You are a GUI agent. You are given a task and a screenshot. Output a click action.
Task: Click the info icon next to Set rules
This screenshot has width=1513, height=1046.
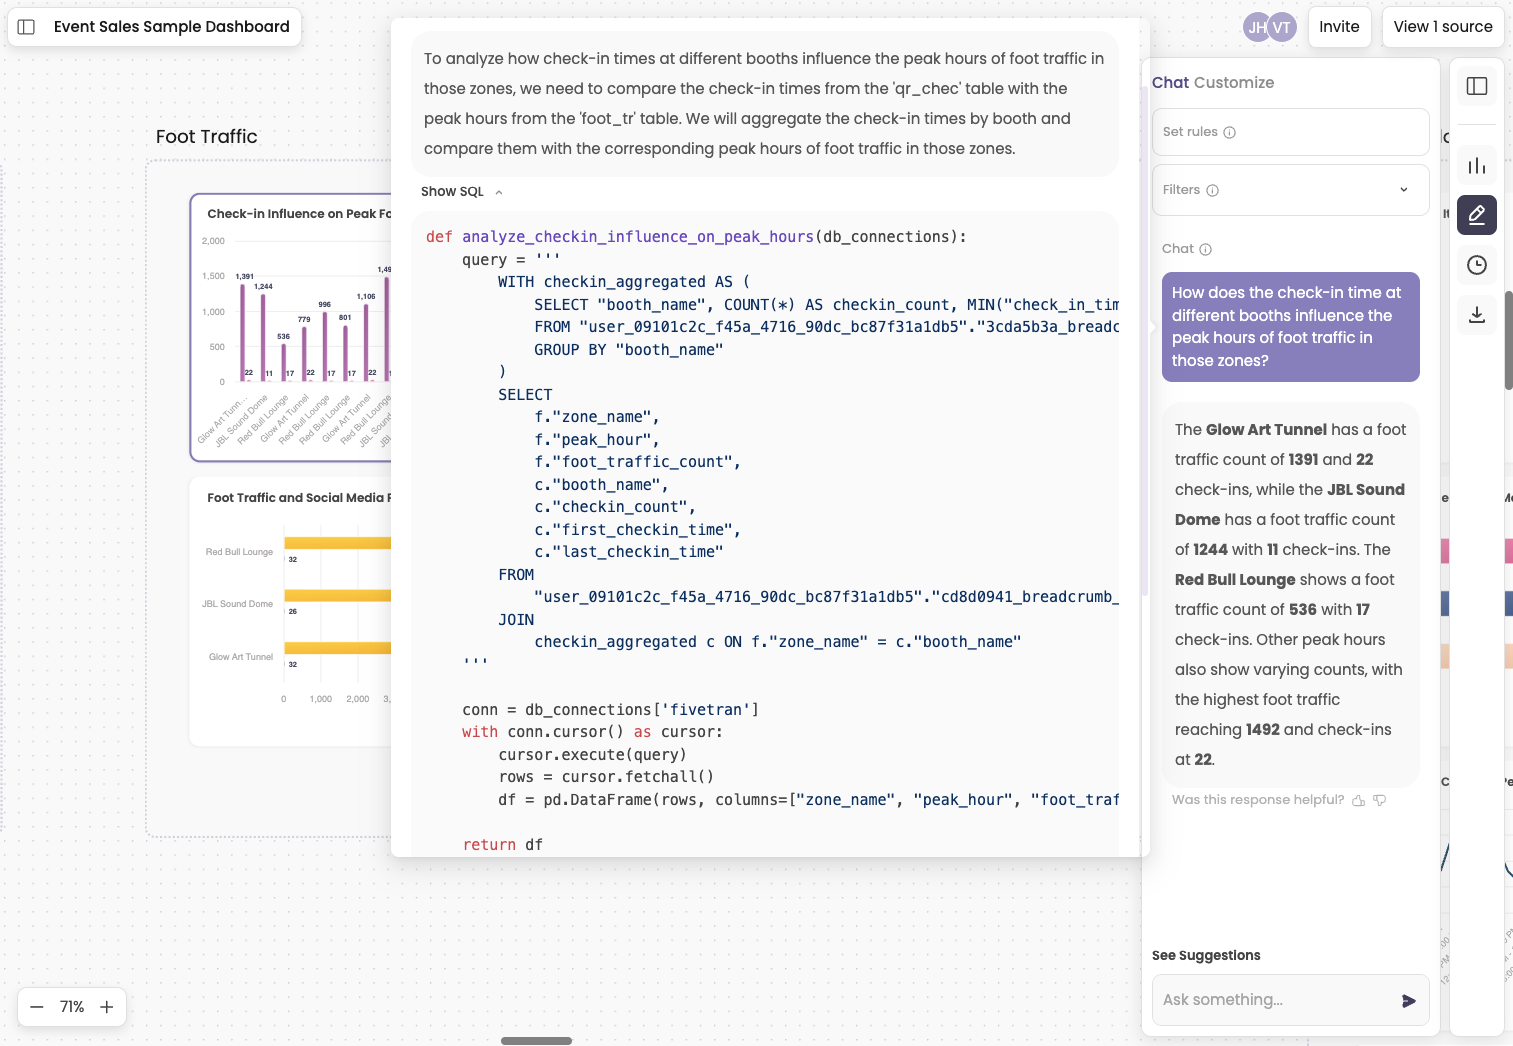click(1231, 131)
